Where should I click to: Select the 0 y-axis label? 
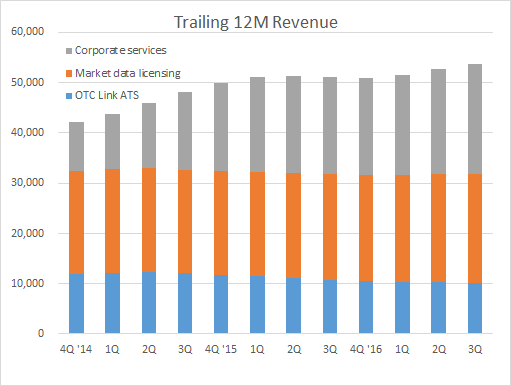41,333
